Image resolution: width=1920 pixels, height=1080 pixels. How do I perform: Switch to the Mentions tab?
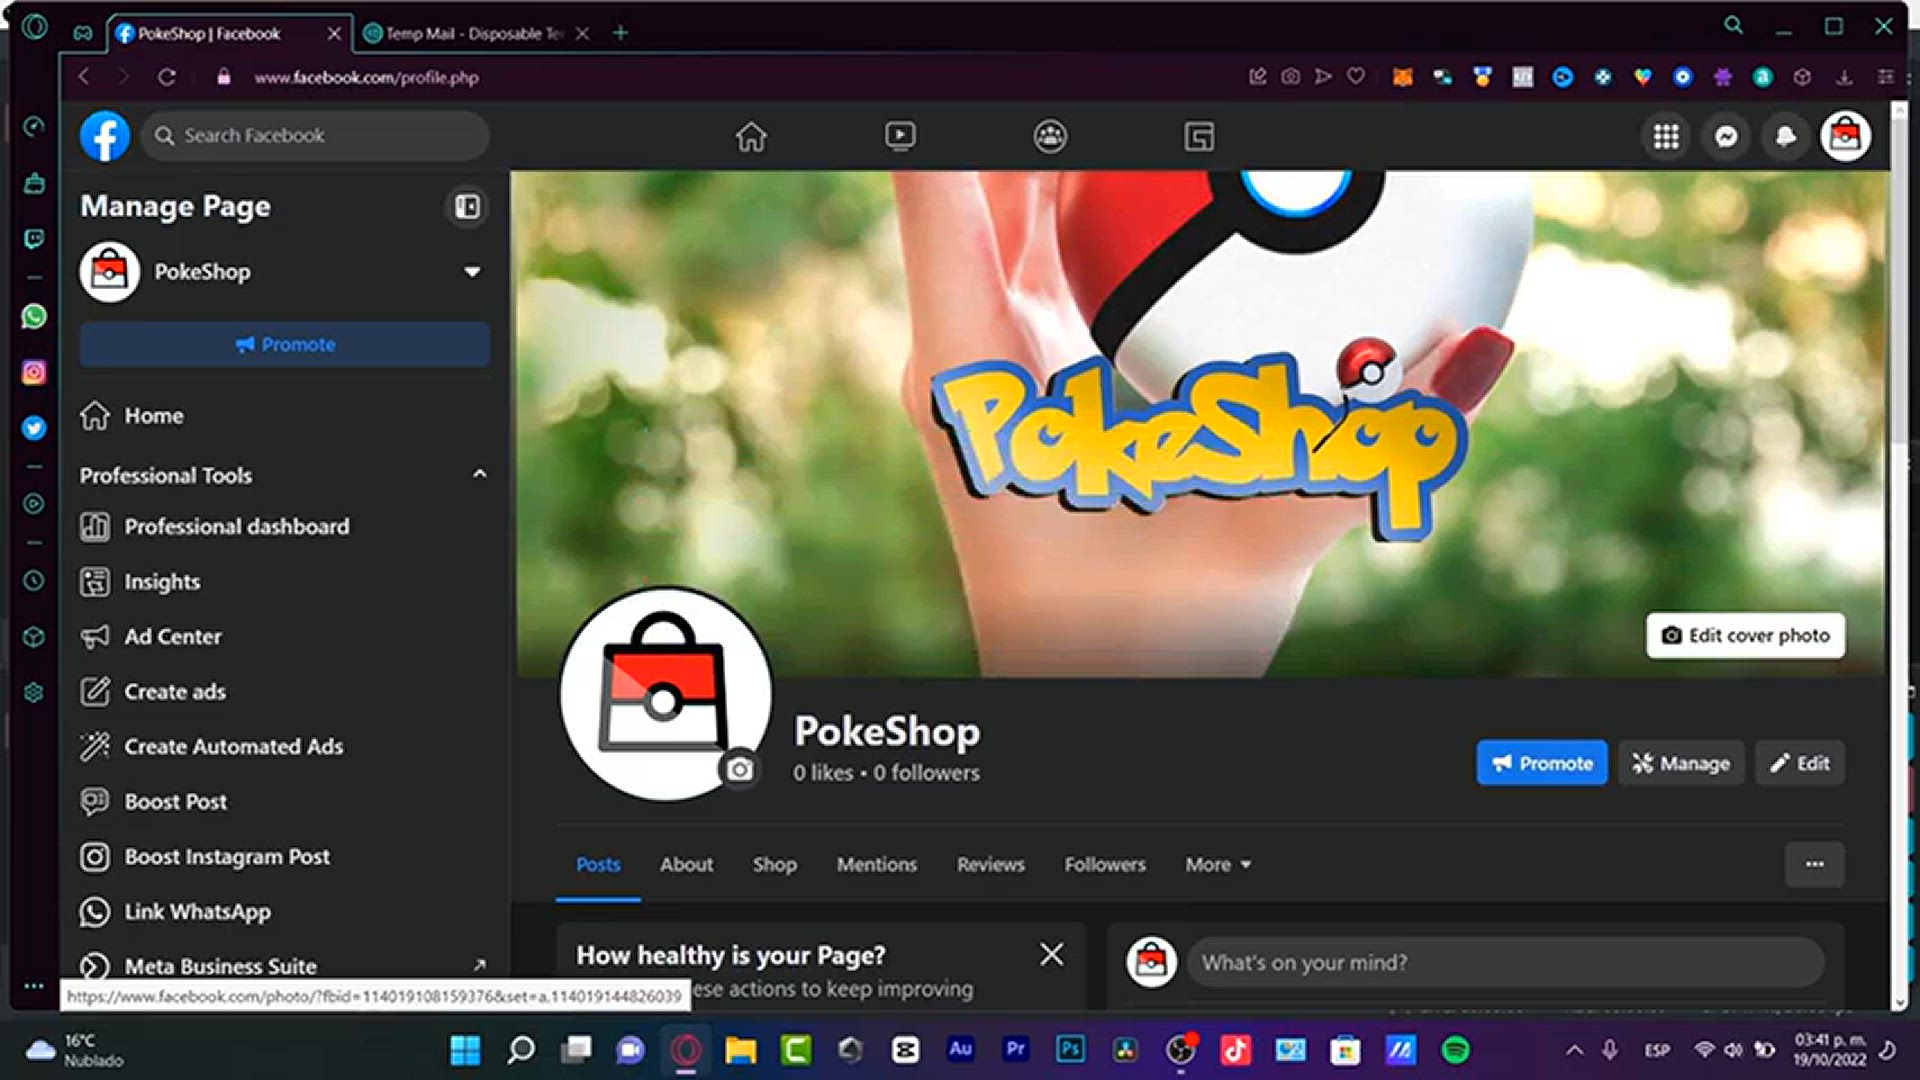(x=877, y=865)
